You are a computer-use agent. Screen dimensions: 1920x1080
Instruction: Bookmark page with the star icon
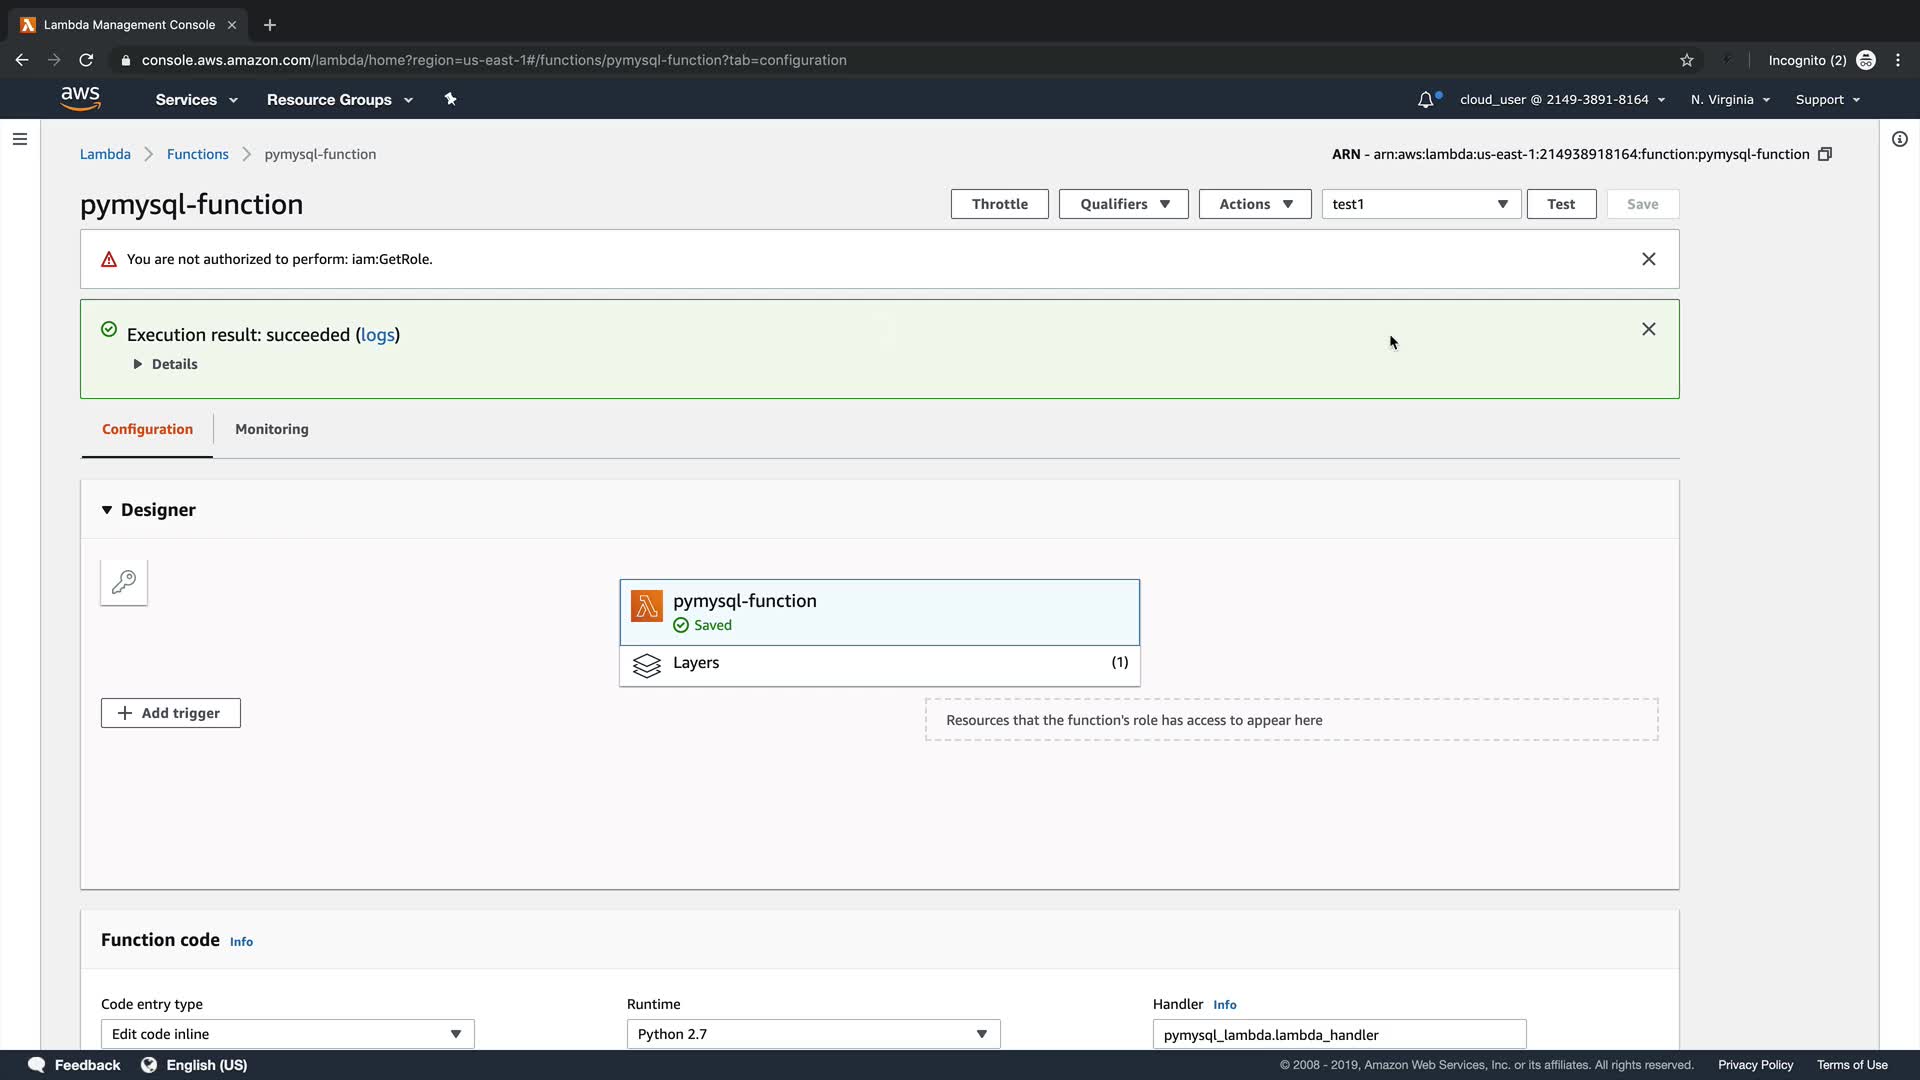click(x=1687, y=60)
